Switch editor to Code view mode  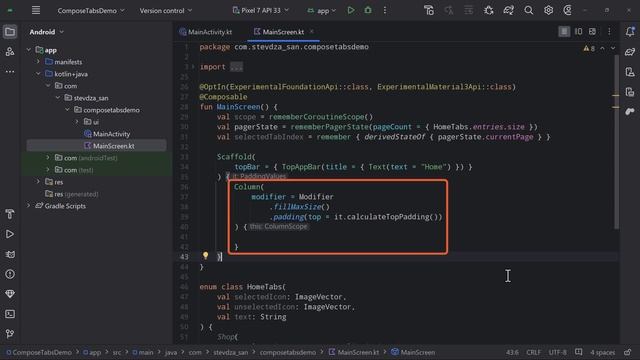[x=564, y=32]
